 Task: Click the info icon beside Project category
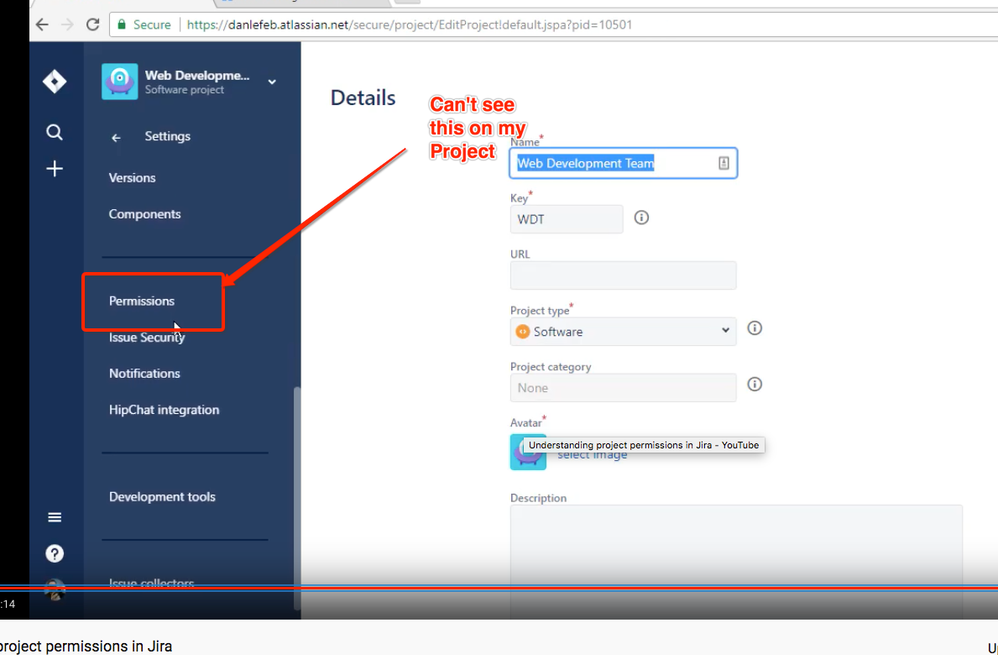[x=755, y=384]
